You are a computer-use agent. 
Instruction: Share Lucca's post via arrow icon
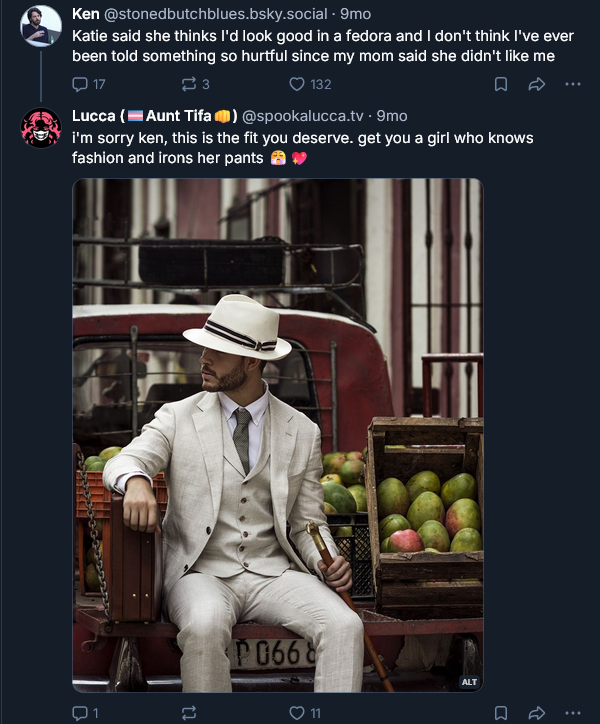tap(537, 713)
